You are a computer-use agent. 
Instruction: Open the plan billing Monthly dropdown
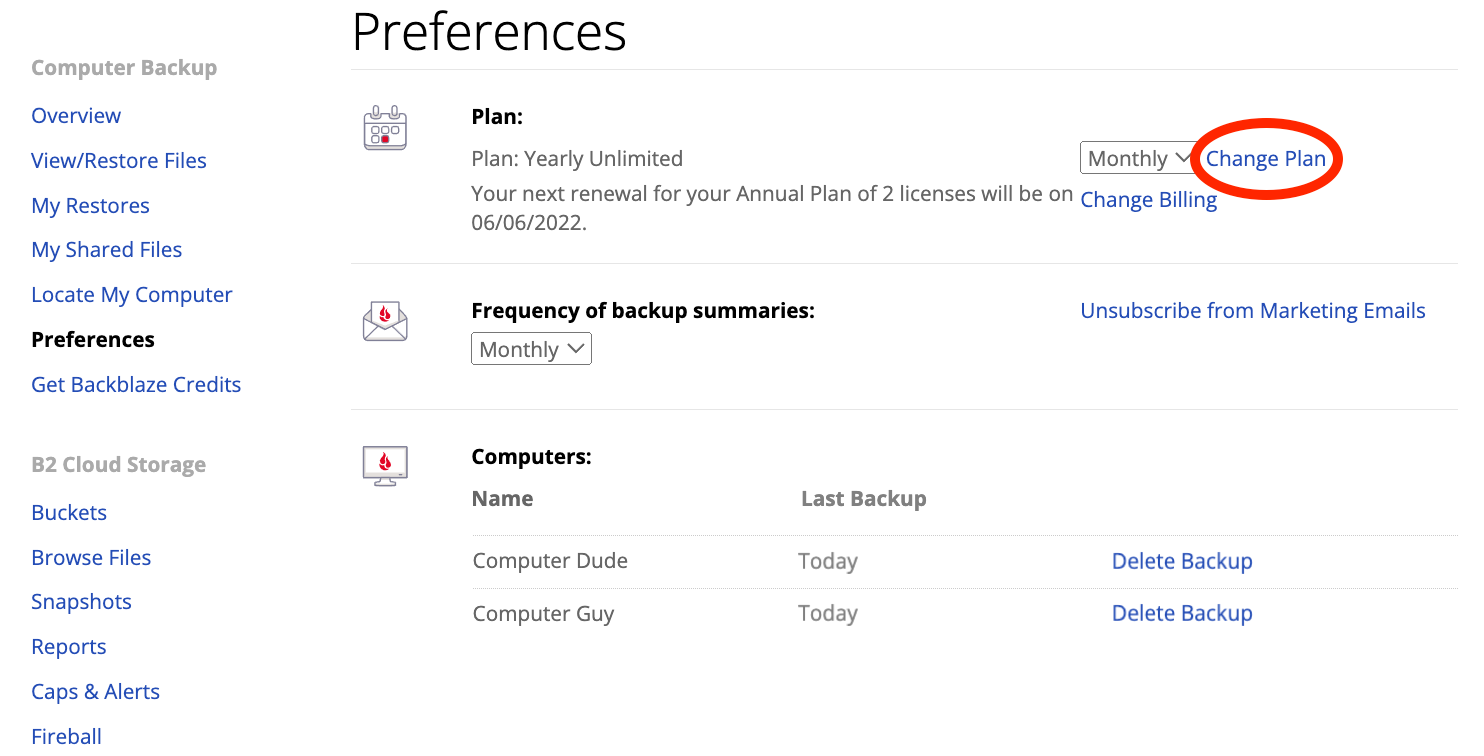point(1139,158)
